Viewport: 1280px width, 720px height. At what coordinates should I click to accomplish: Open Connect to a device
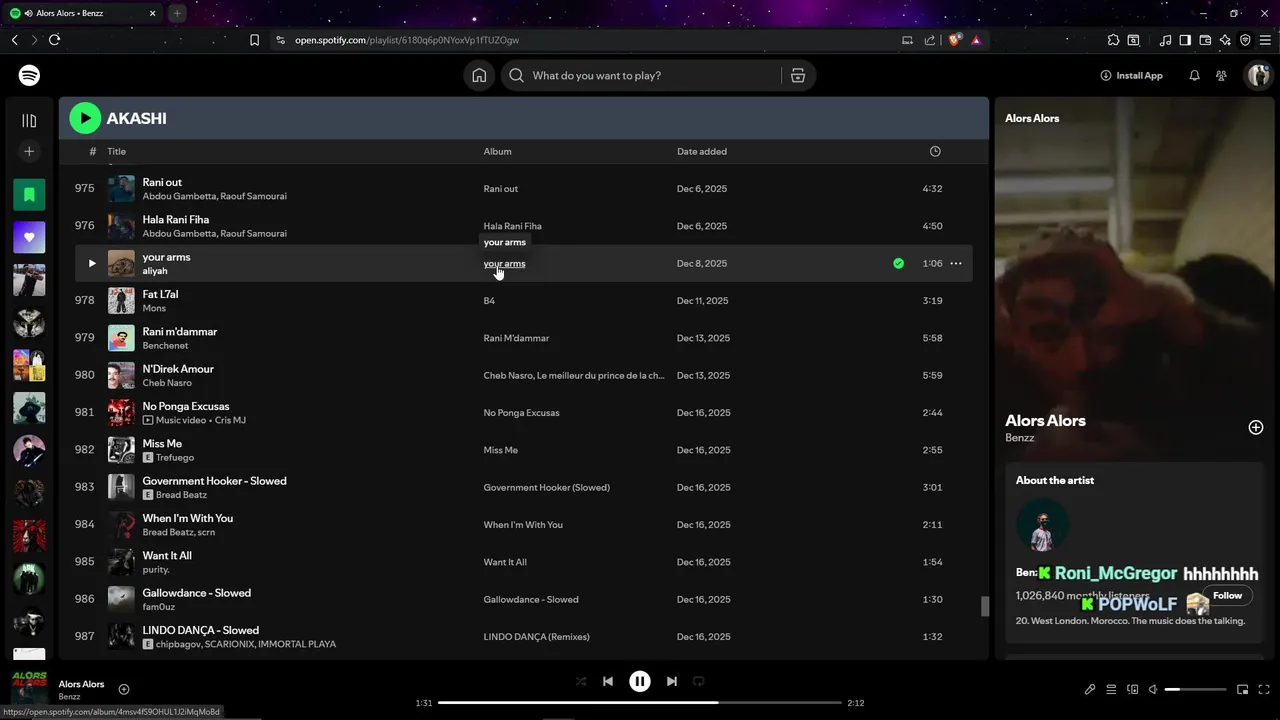pos(1132,689)
